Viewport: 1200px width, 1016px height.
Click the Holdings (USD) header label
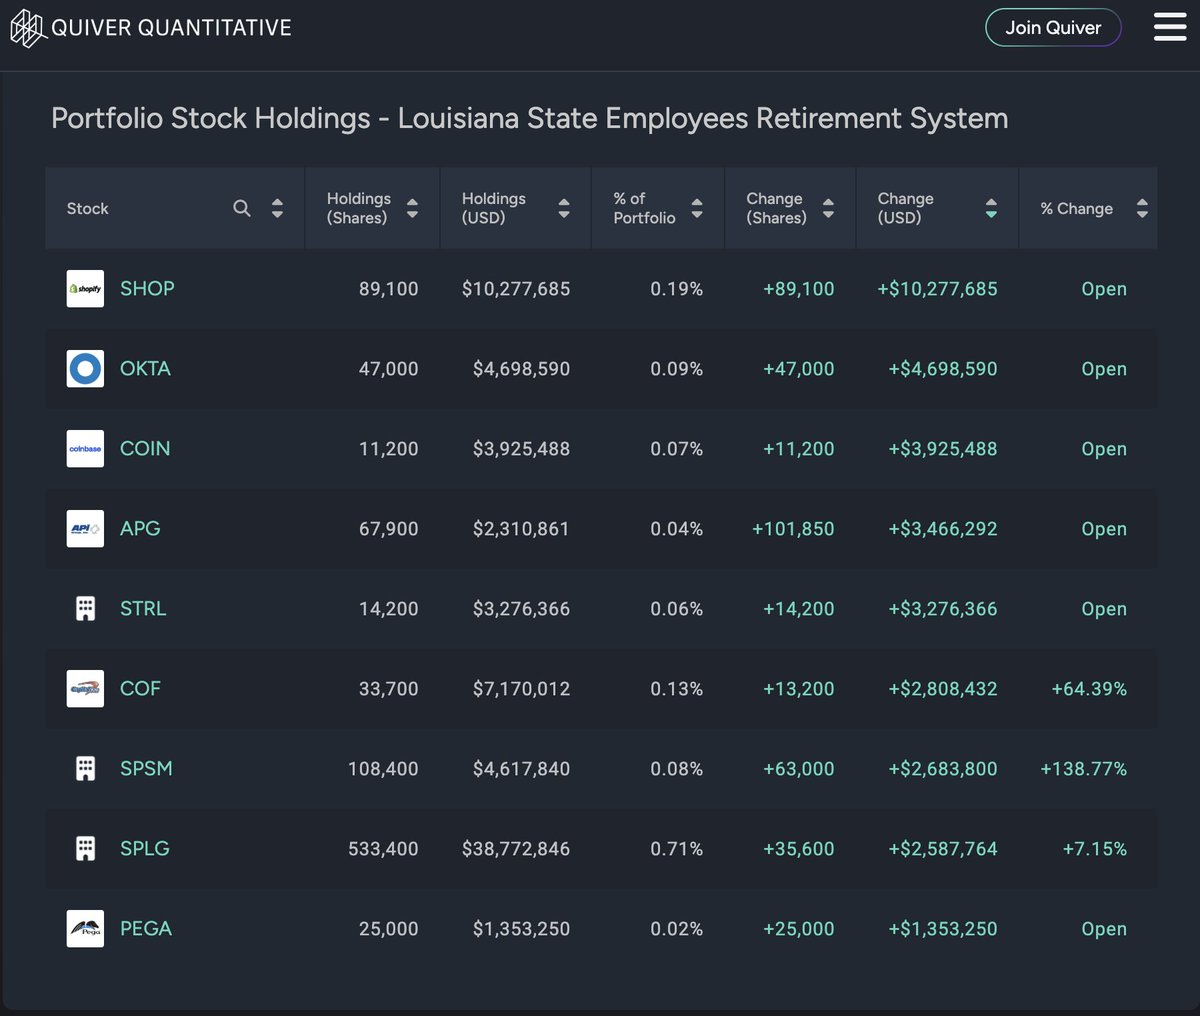click(x=493, y=208)
